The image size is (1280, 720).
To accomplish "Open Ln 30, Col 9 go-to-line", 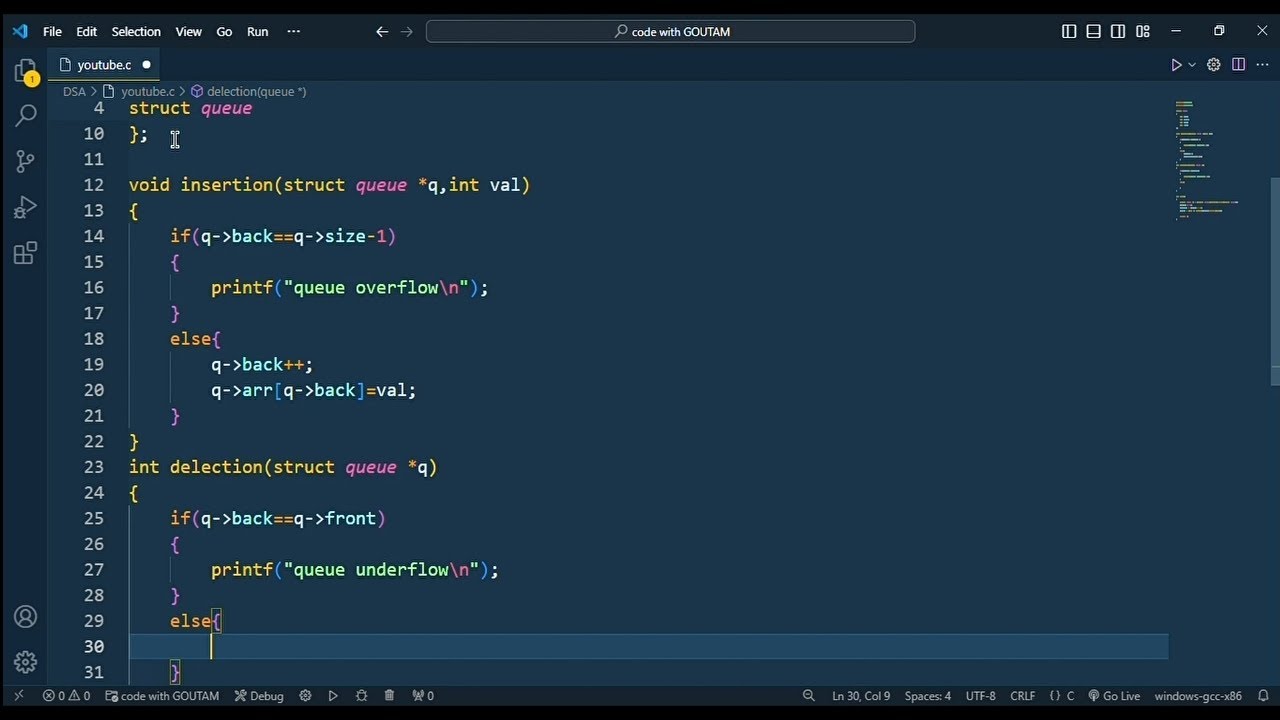I will click(x=861, y=696).
